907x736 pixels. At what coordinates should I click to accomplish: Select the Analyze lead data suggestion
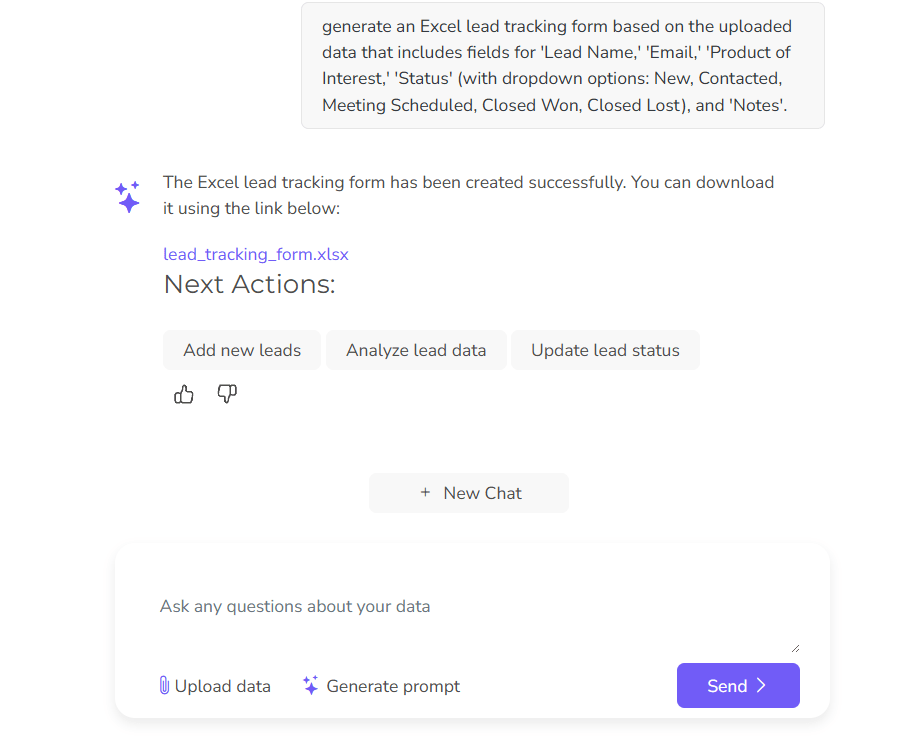(x=416, y=350)
